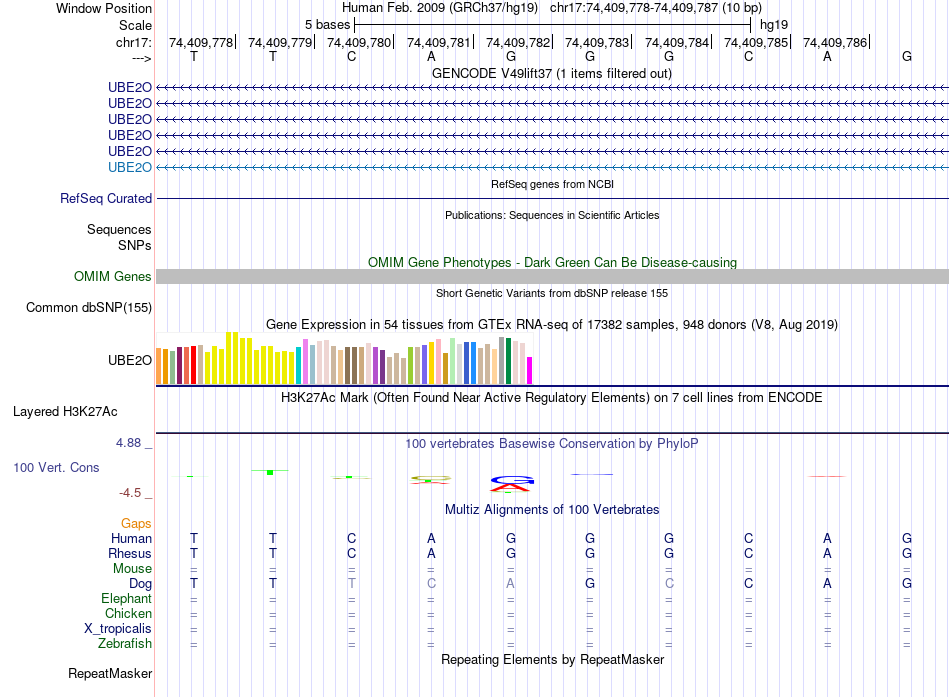Click the 4.88 PhyloP upper scale value
Image resolution: width=950 pixels, height=697 pixels.
[128, 443]
